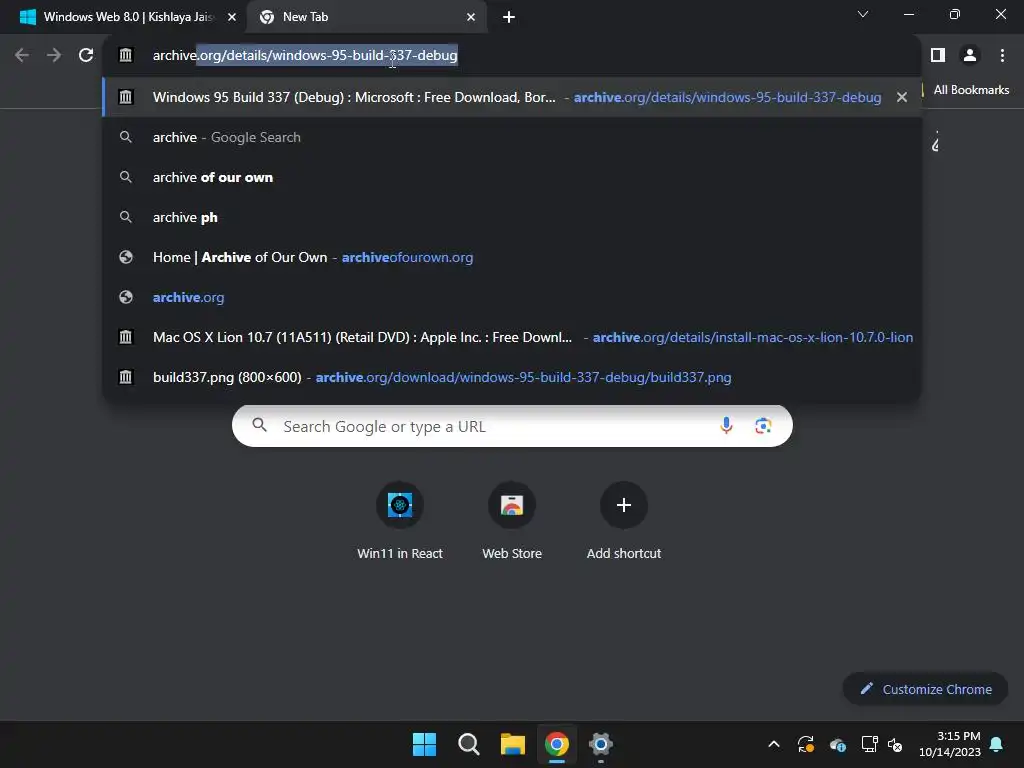The height and width of the screenshot is (768, 1024).
Task: Toggle the side panel icon
Action: tap(938, 56)
